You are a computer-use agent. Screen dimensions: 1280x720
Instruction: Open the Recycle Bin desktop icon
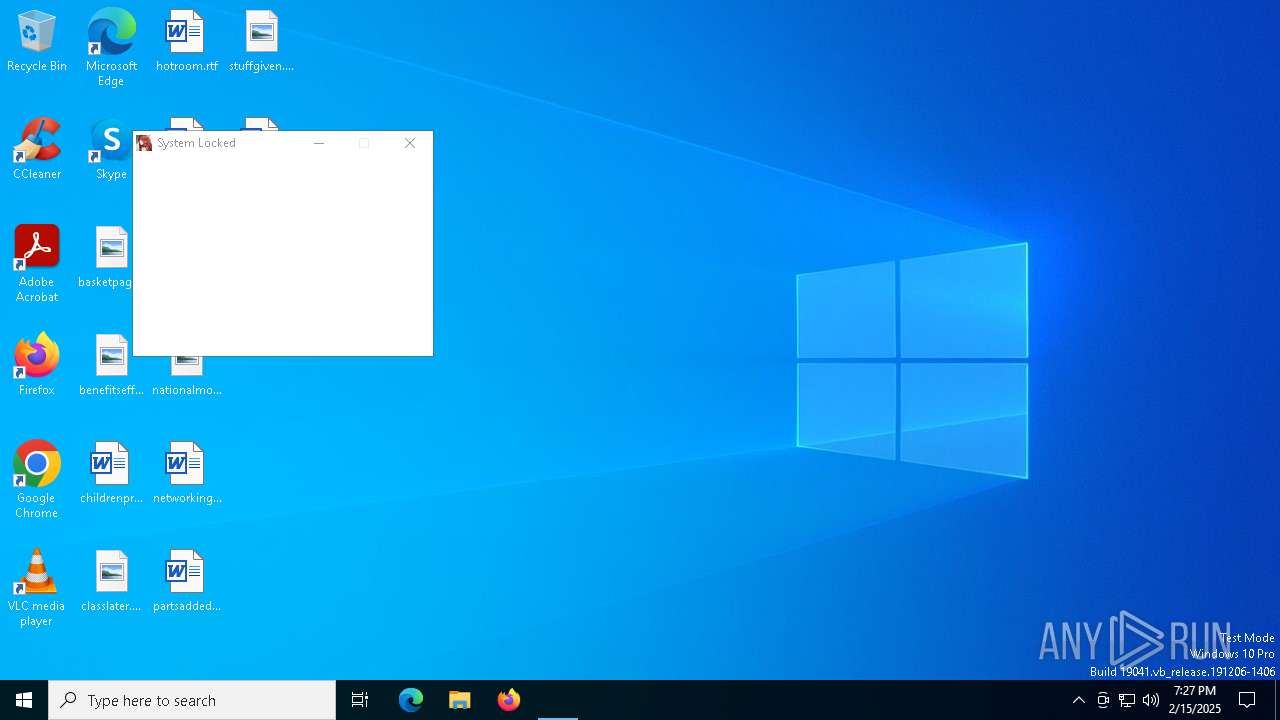coord(37,42)
